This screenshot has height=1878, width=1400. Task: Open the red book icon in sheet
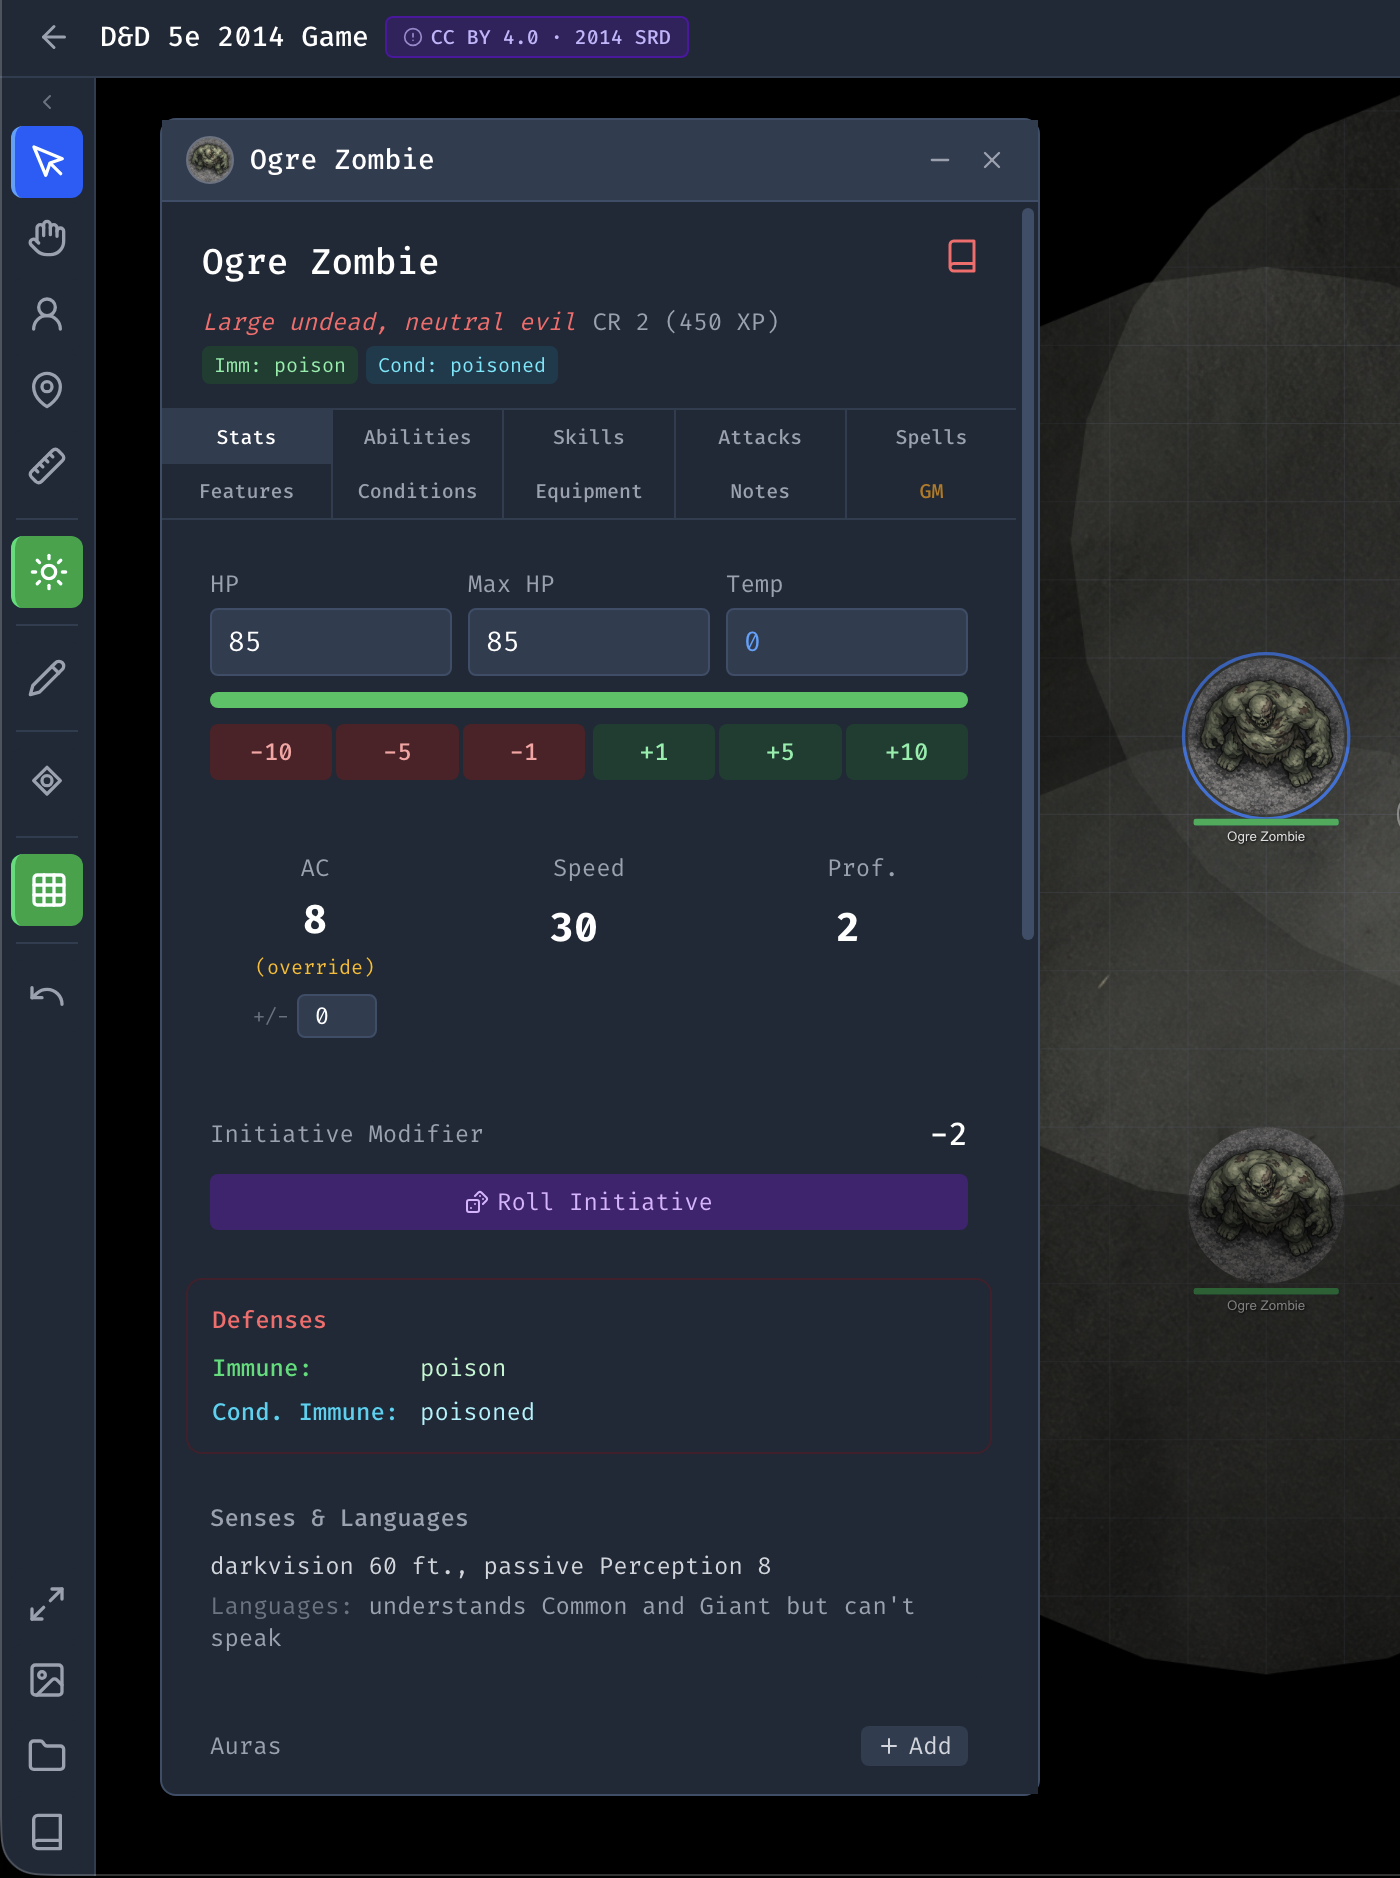click(962, 256)
